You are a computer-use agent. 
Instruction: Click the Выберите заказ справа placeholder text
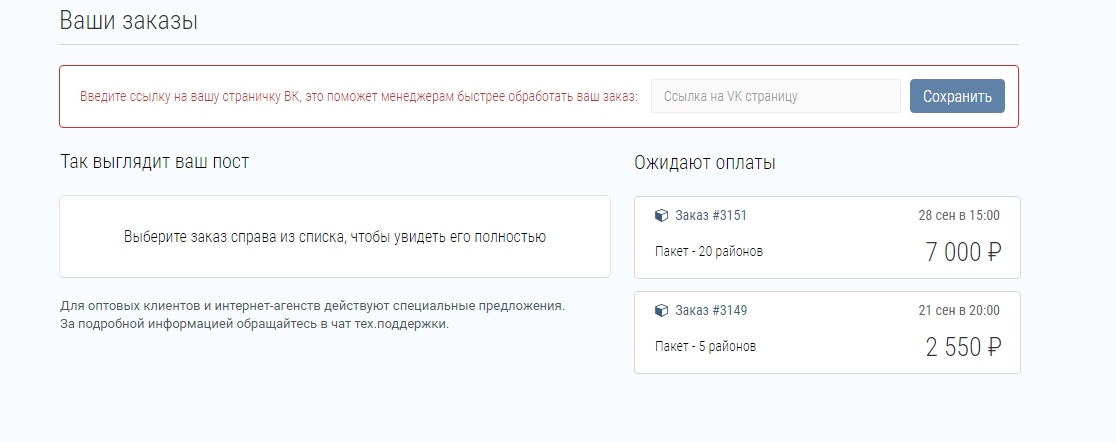pyautogui.click(x=335, y=237)
